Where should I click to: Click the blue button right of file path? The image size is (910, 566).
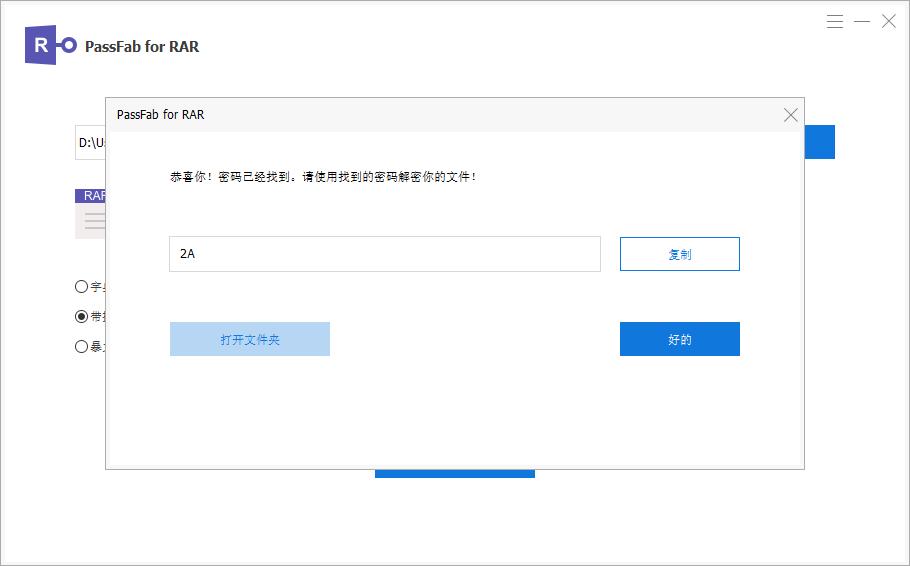819,142
